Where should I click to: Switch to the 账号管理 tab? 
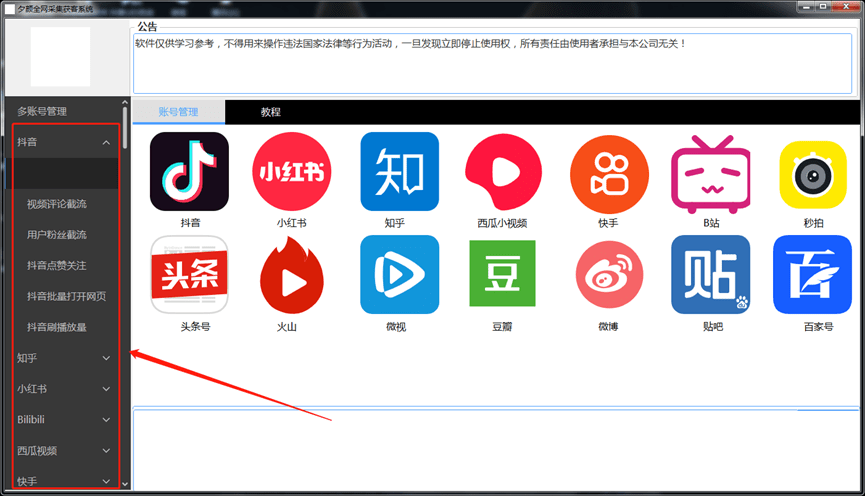pyautogui.click(x=178, y=112)
